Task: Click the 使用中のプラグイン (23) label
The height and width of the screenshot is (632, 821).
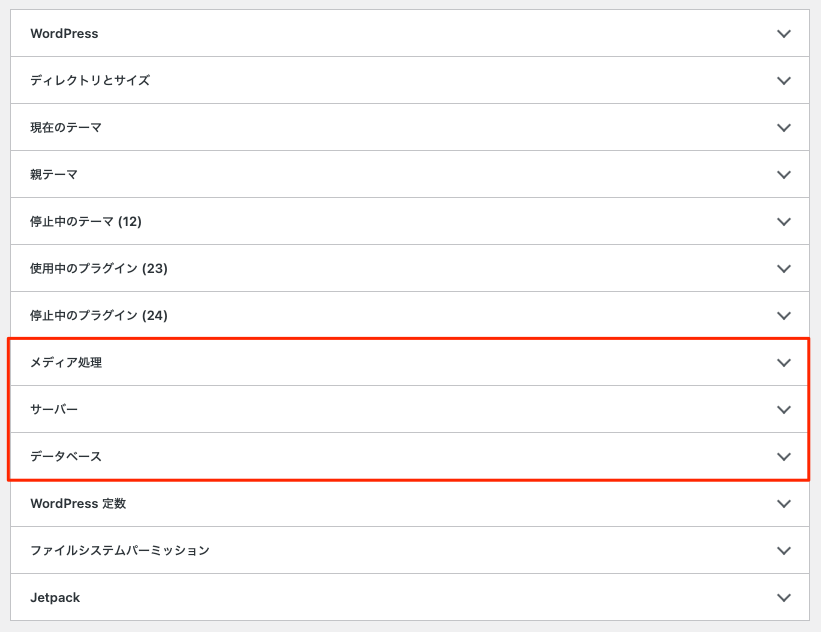Action: (98, 269)
